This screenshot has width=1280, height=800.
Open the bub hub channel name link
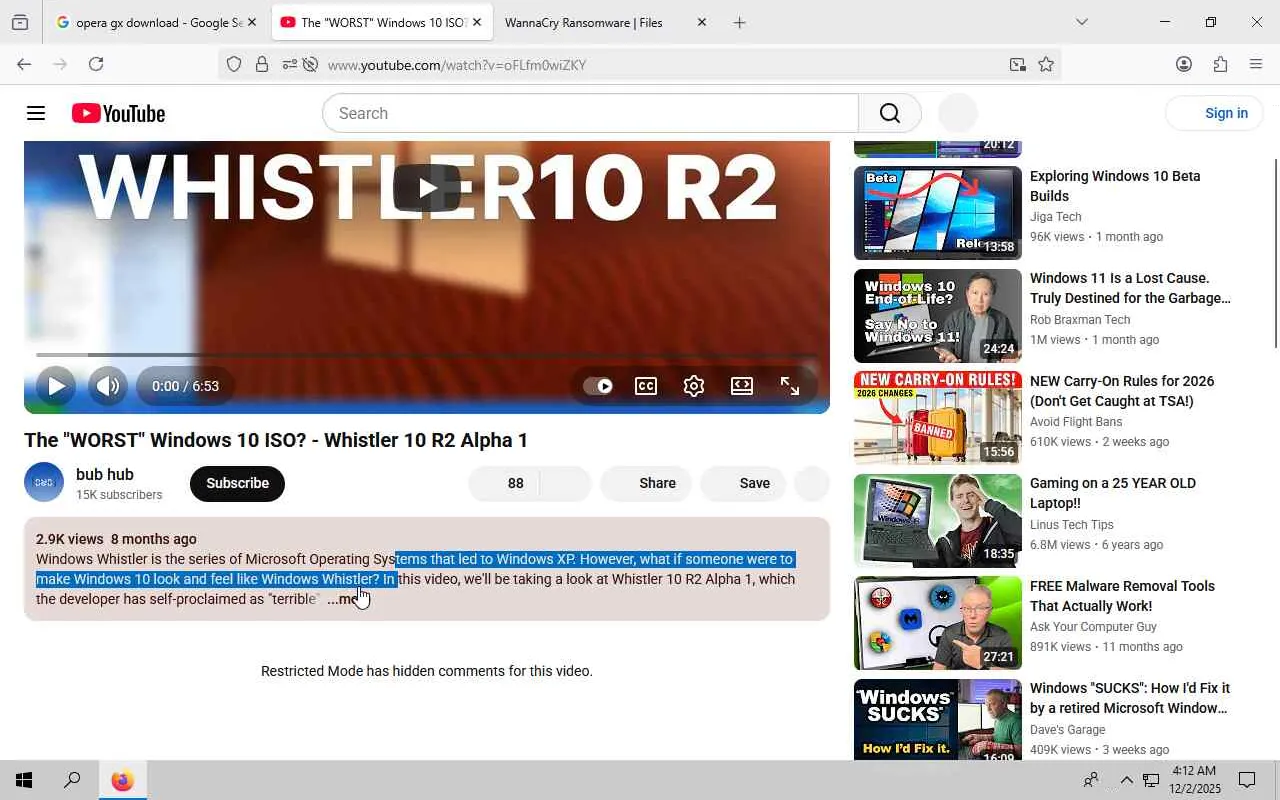pos(105,474)
